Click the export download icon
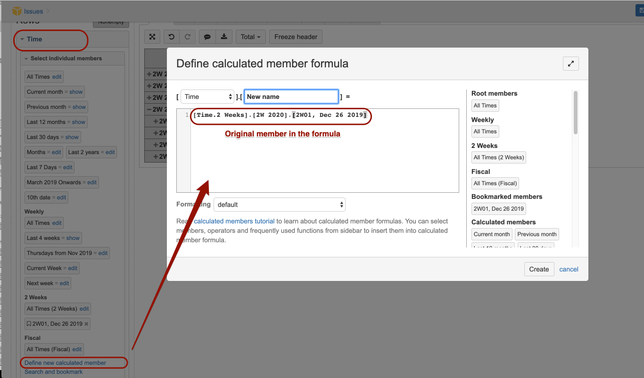The width and height of the screenshot is (644, 378). point(224,37)
